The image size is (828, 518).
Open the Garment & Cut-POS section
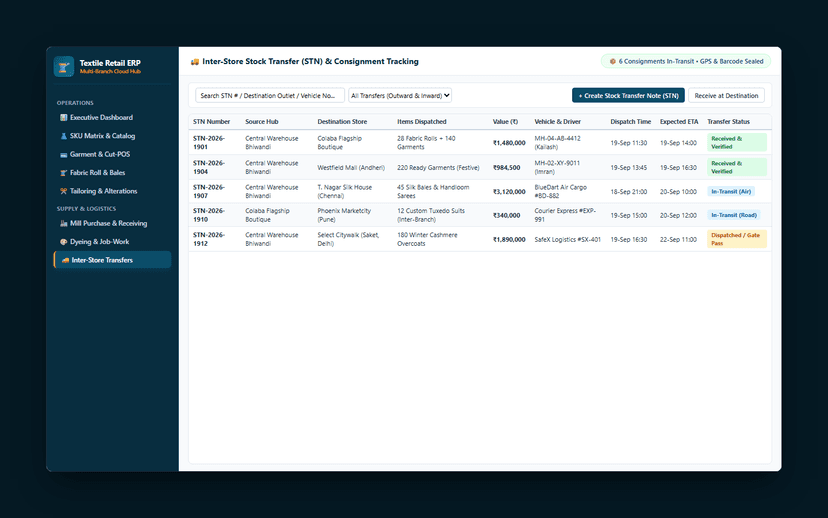pos(112,155)
